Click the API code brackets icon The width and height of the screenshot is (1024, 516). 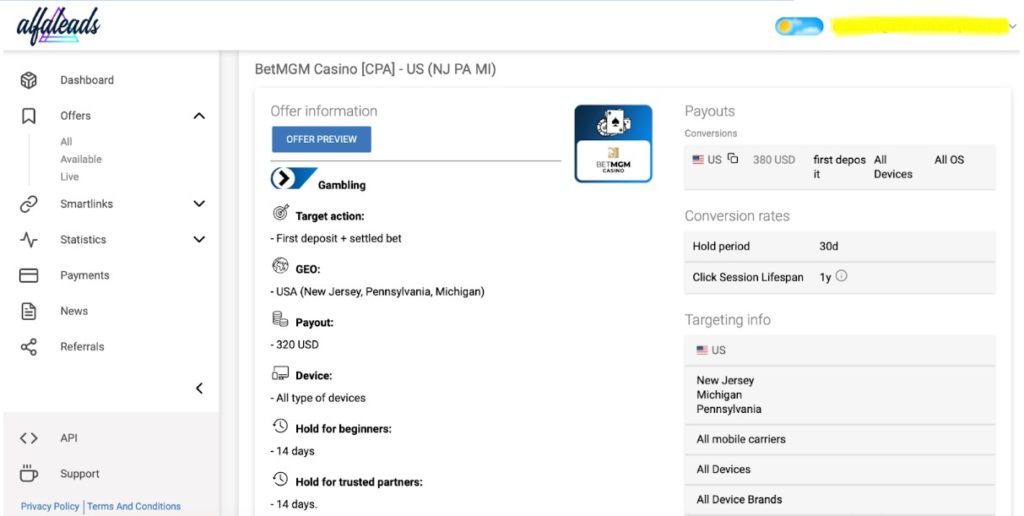tap(29, 438)
